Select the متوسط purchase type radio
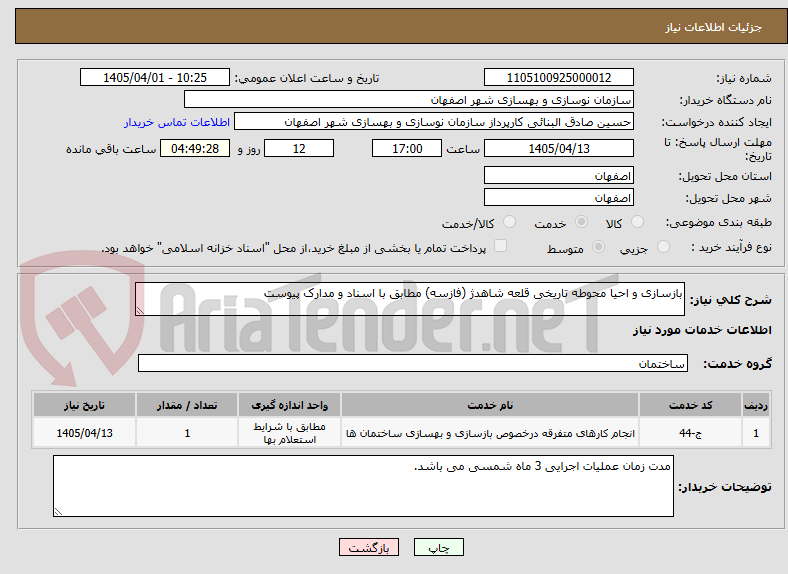This screenshot has width=788, height=574. tap(599, 246)
